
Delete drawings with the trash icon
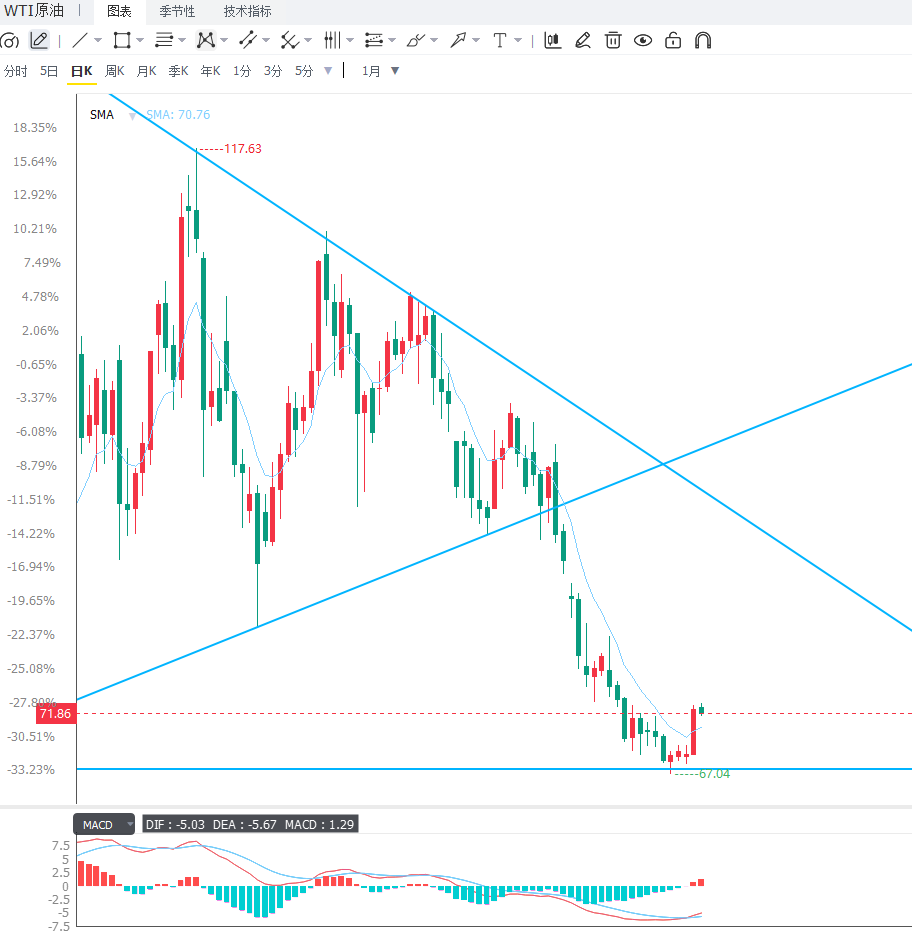coord(613,41)
